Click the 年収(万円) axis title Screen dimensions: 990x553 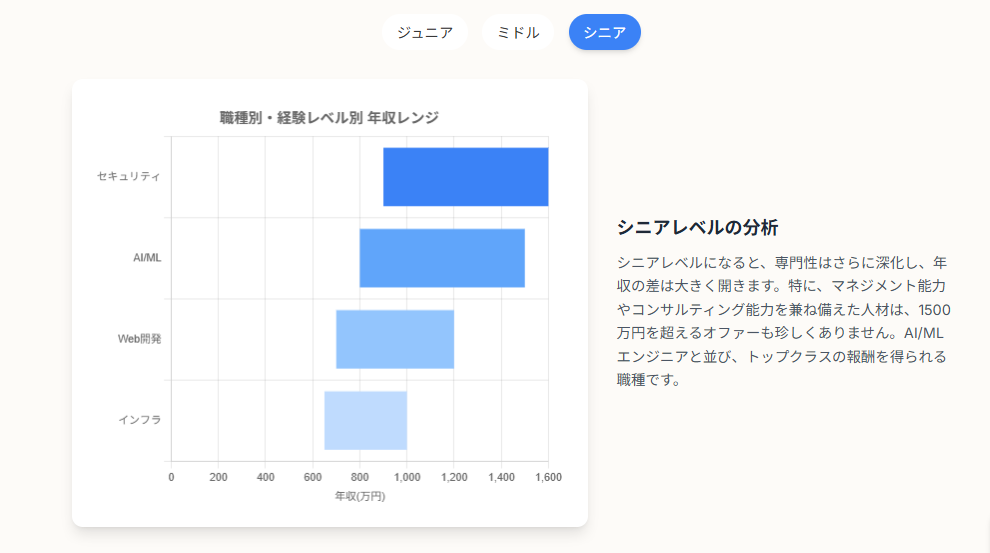pyautogui.click(x=360, y=496)
